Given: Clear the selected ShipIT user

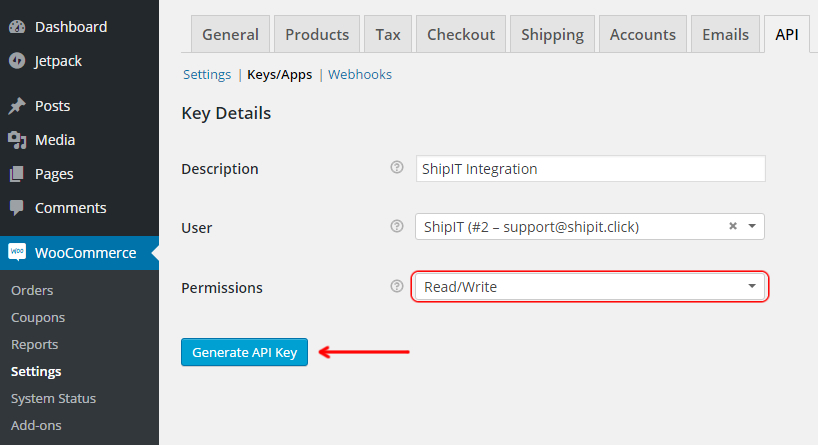Looking at the screenshot, I should tap(733, 226).
